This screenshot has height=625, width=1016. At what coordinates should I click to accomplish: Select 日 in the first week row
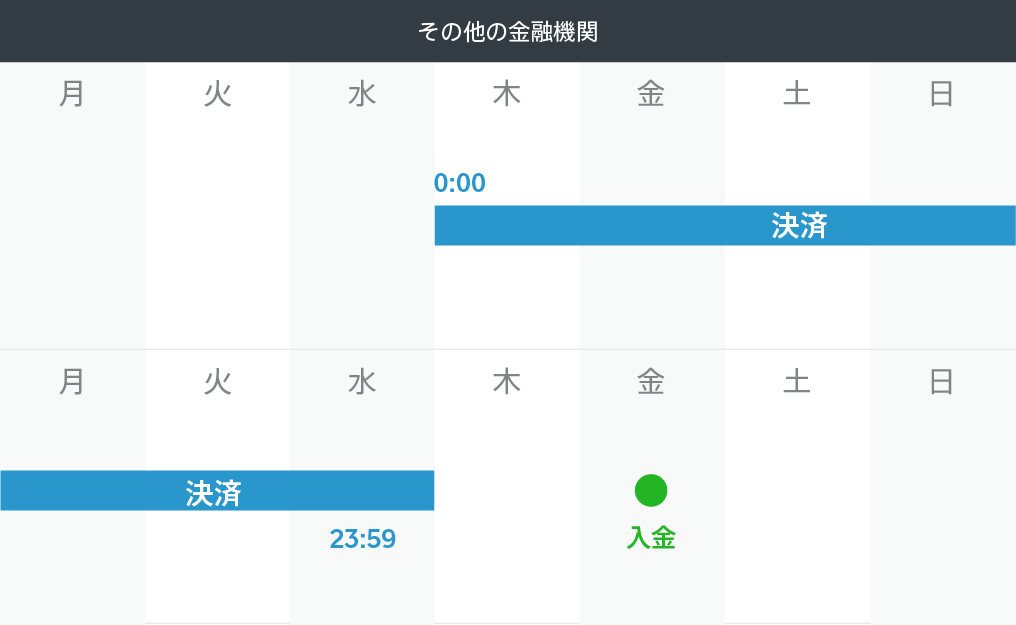[x=942, y=94]
